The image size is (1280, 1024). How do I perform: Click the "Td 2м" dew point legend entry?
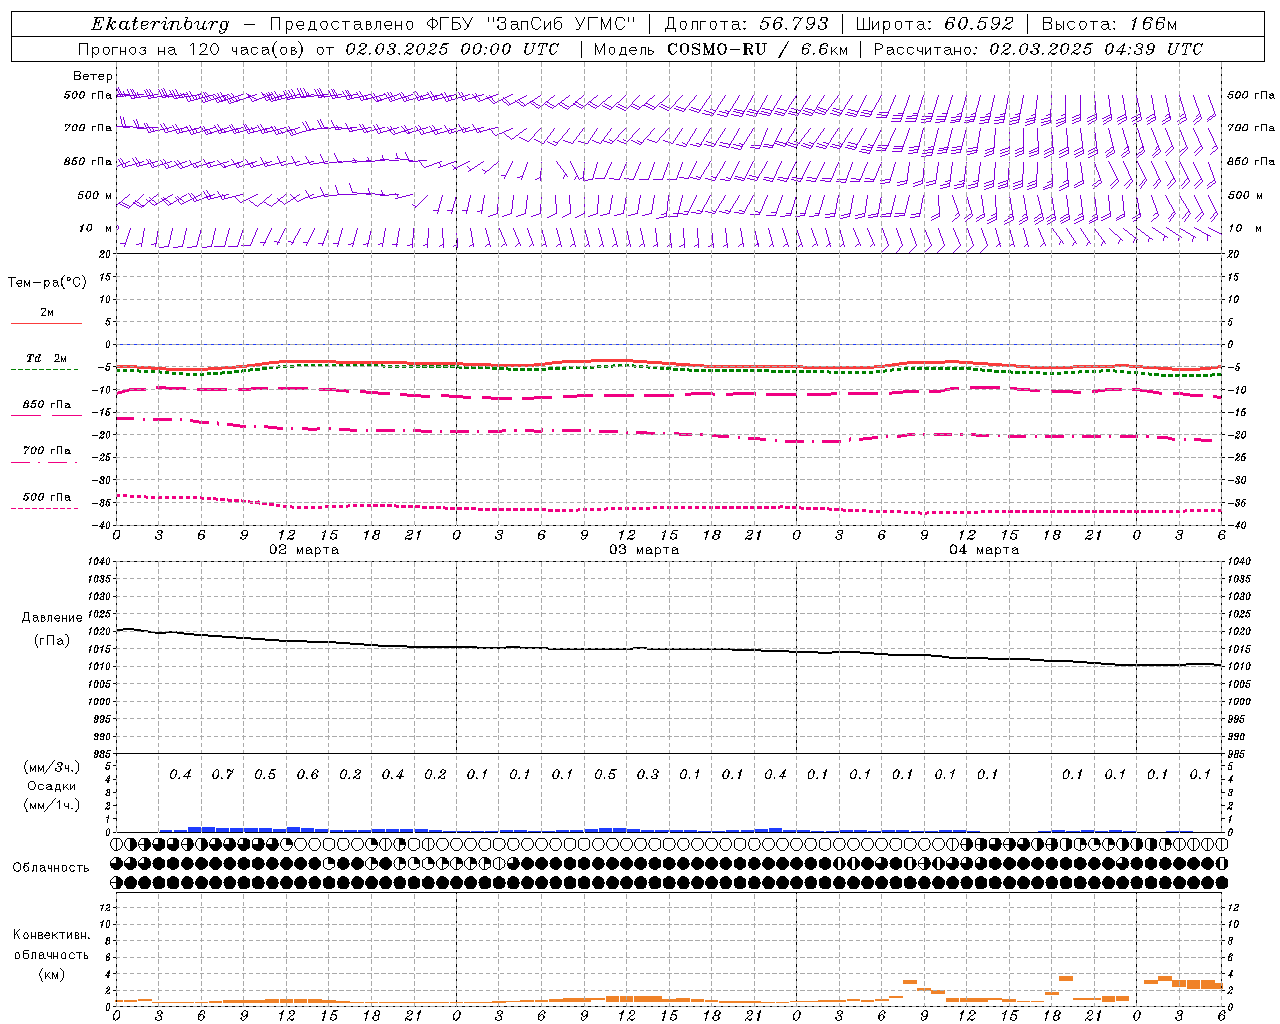pyautogui.click(x=47, y=358)
